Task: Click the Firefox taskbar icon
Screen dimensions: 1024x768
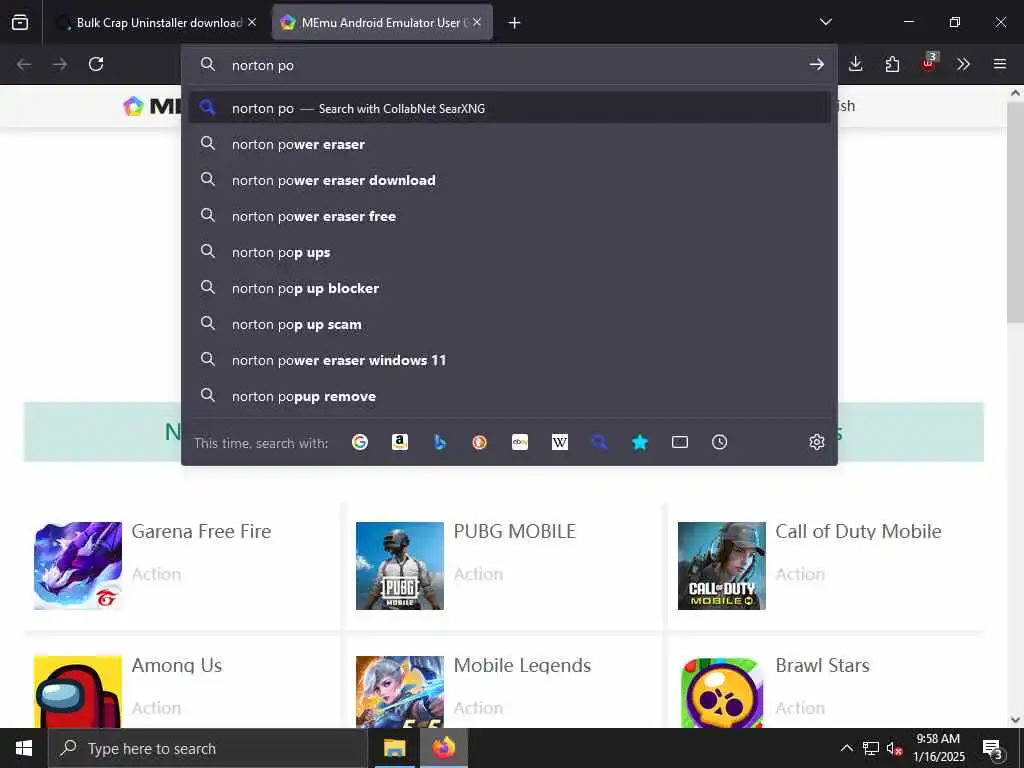Action: [443, 748]
